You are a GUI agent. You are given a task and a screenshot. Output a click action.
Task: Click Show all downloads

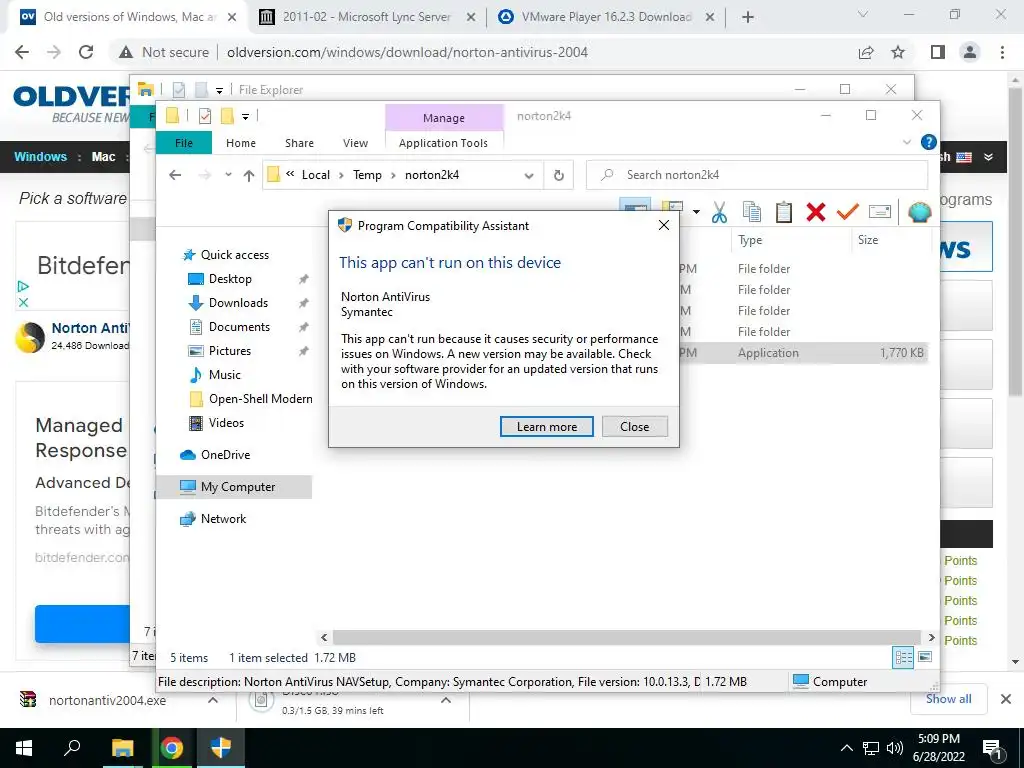click(x=948, y=699)
